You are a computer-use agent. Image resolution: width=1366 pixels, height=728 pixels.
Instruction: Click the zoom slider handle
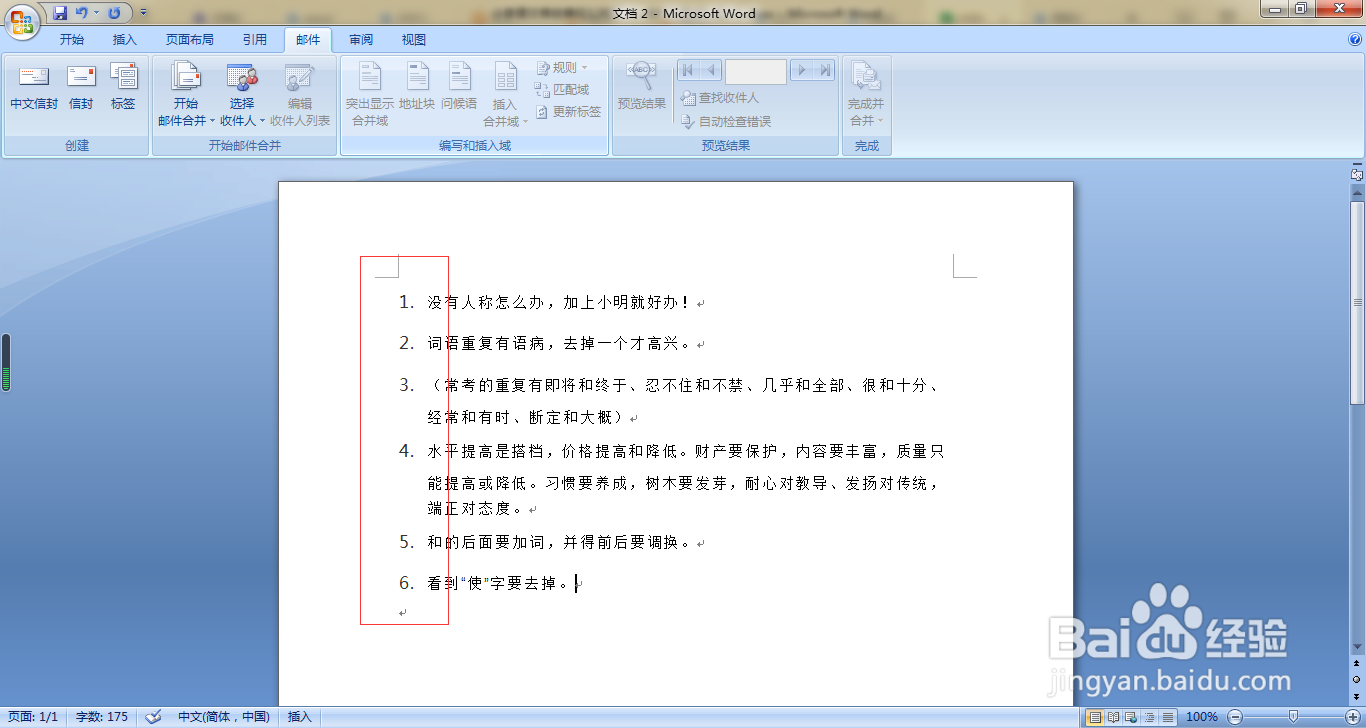click(1293, 717)
